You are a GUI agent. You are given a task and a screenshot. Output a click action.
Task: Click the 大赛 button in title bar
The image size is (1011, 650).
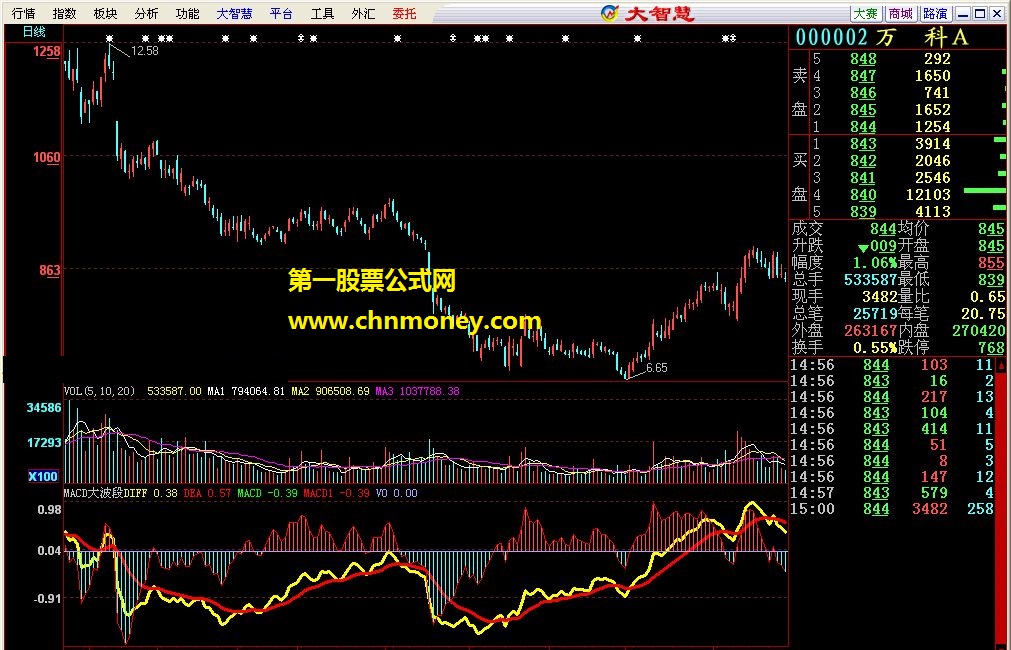866,13
